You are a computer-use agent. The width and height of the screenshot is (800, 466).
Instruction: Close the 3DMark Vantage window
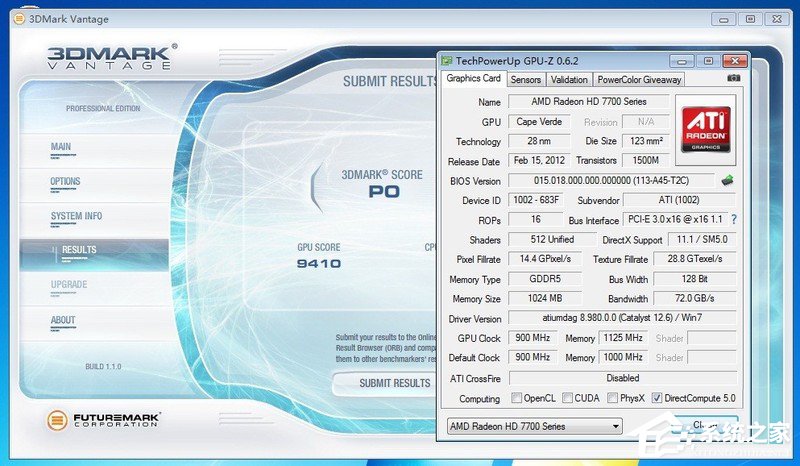tap(777, 19)
